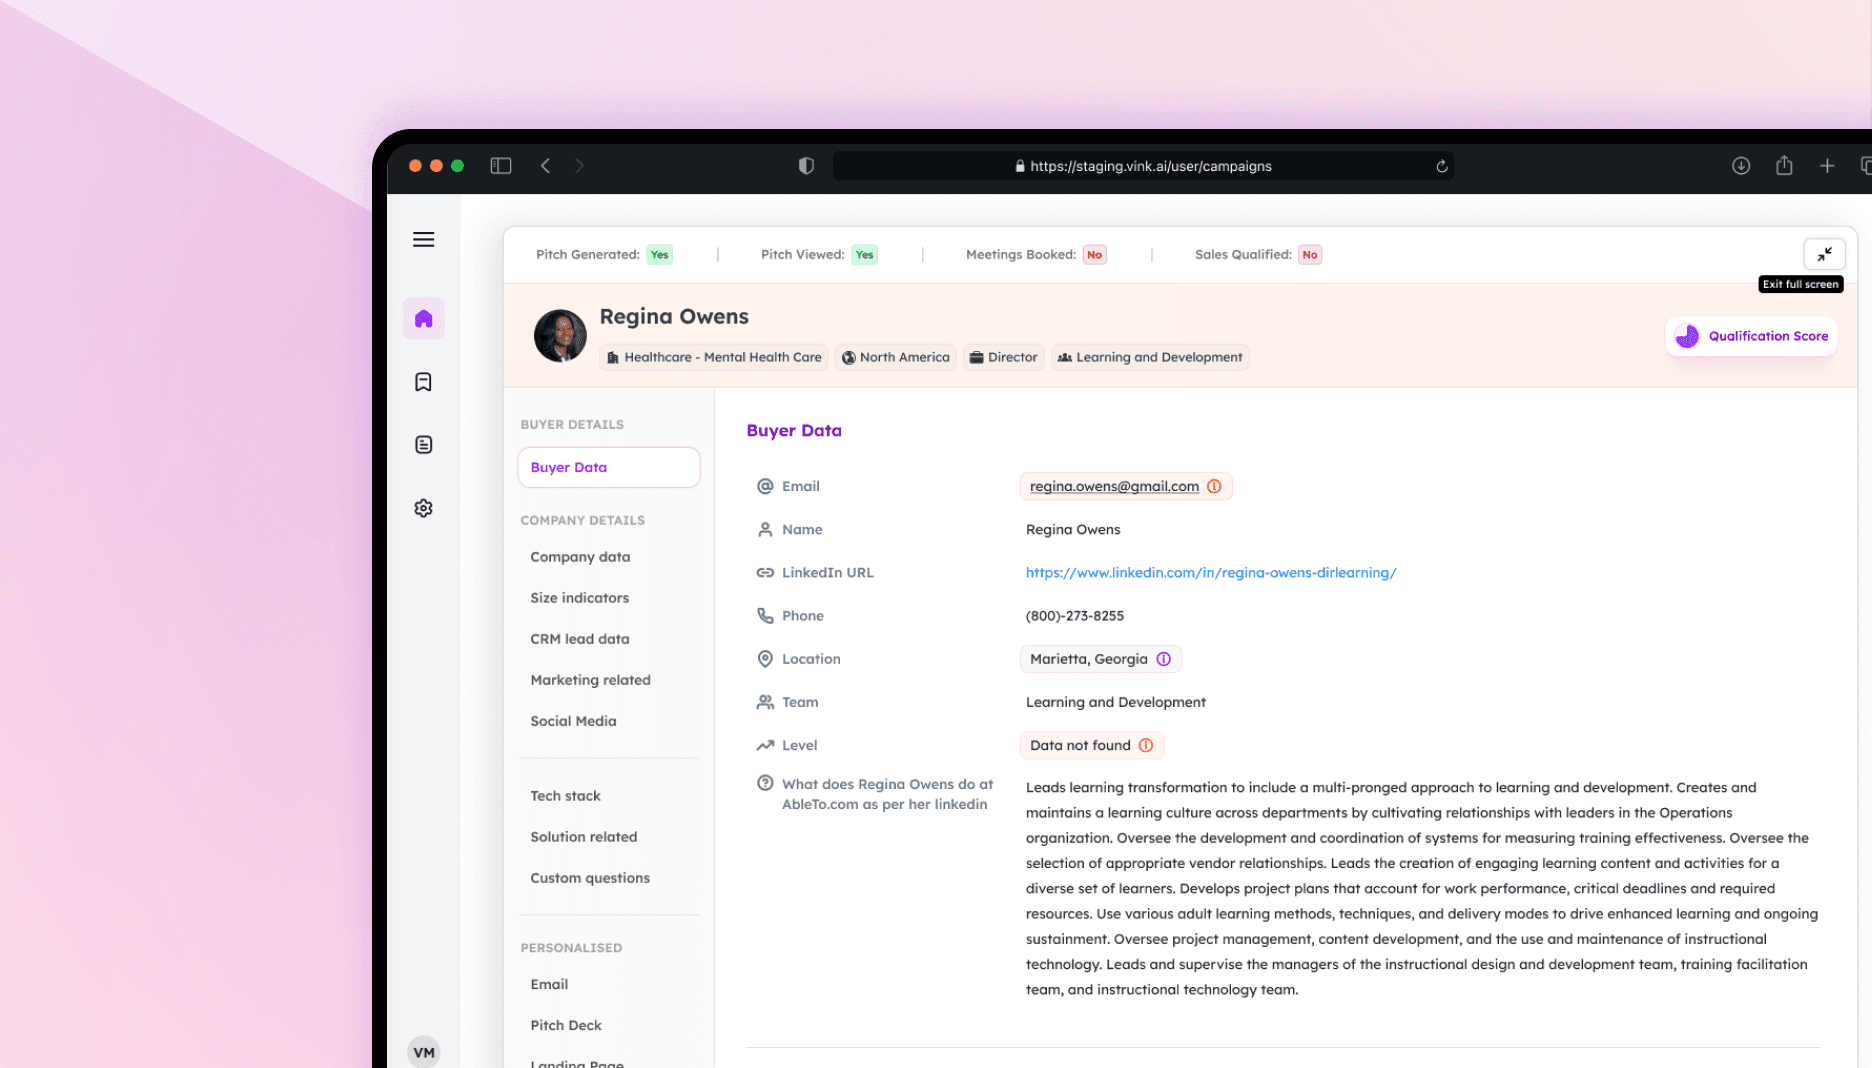Click regina.owens@gmail.com email link
This screenshot has height=1068, width=1872.
click(x=1114, y=486)
